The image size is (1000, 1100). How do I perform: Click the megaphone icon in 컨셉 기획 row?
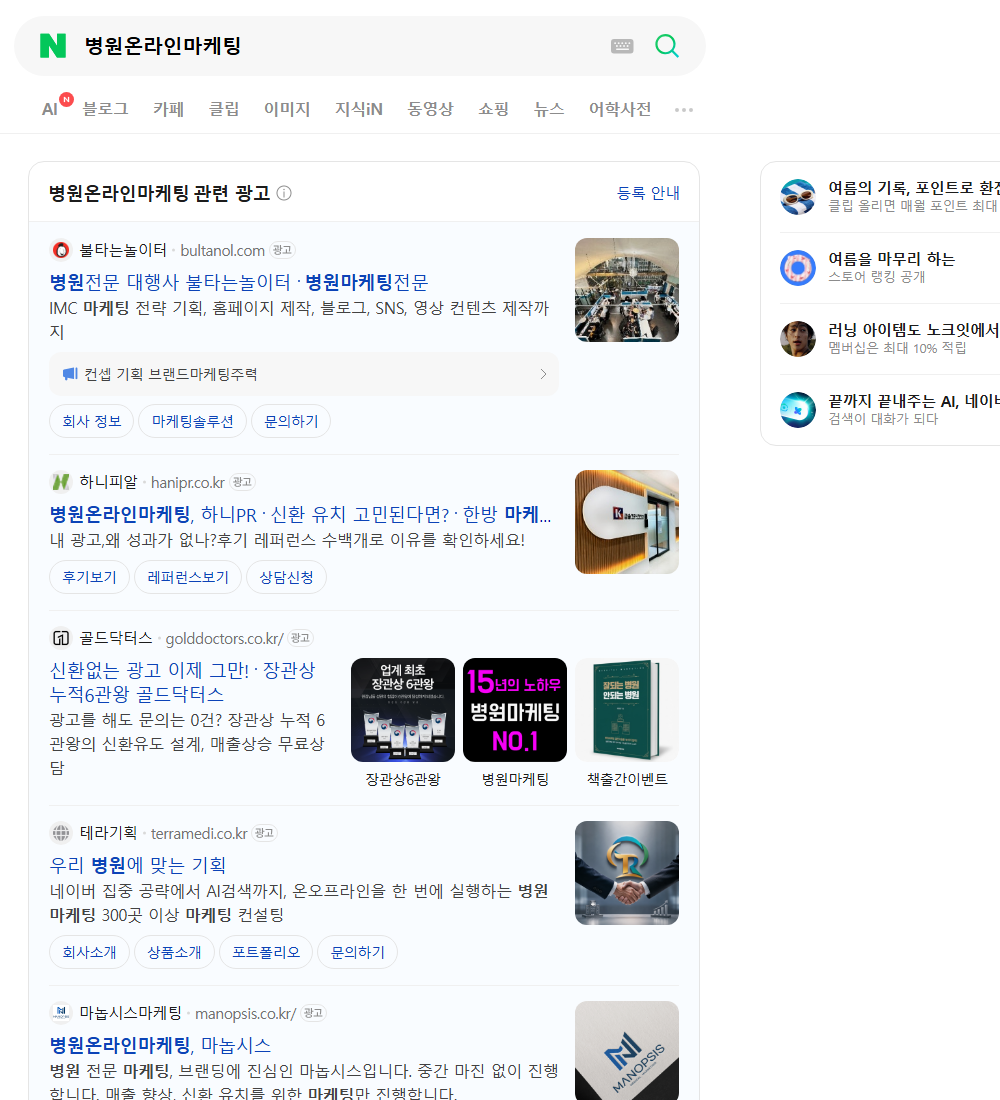coord(70,374)
